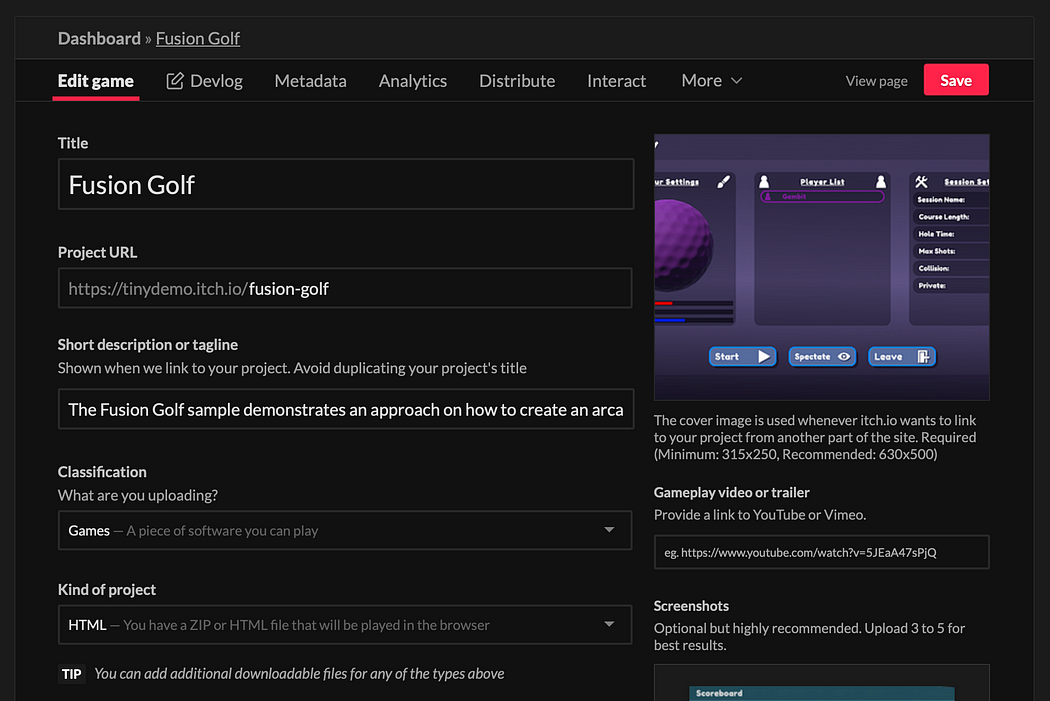Viewport: 1050px width, 701px height.
Task: Open the Distribute tab
Action: [517, 81]
